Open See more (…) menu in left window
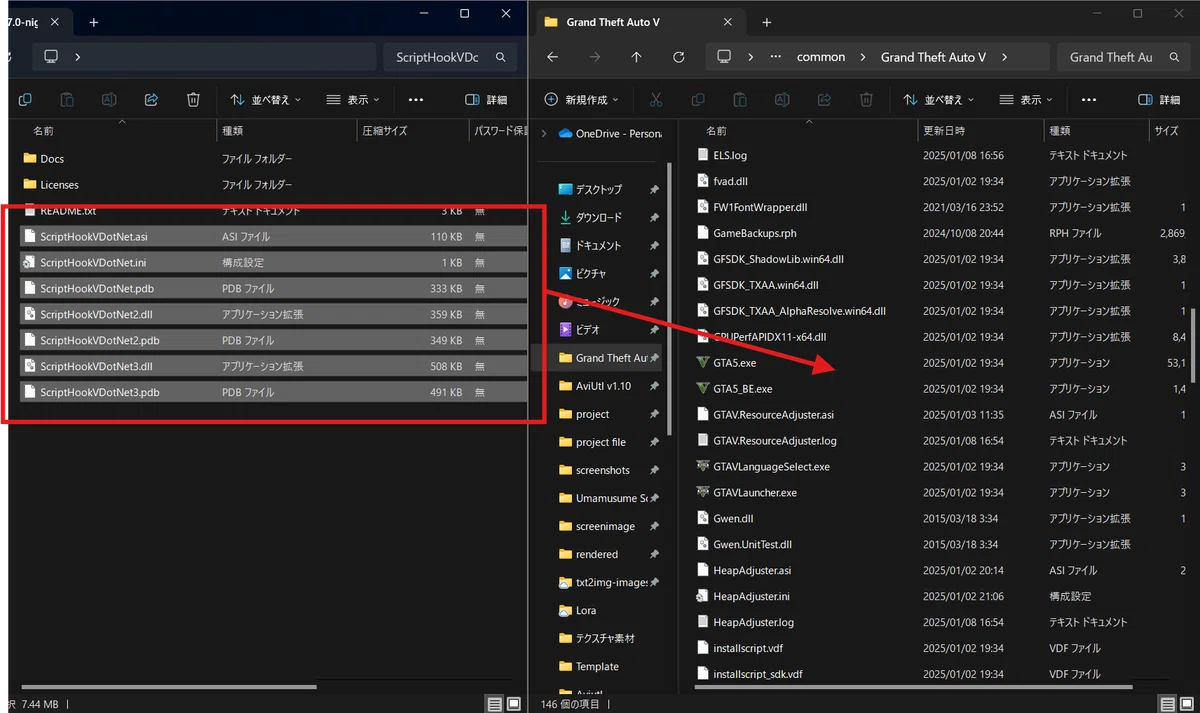Screen dimensions: 1200x713 point(416,100)
